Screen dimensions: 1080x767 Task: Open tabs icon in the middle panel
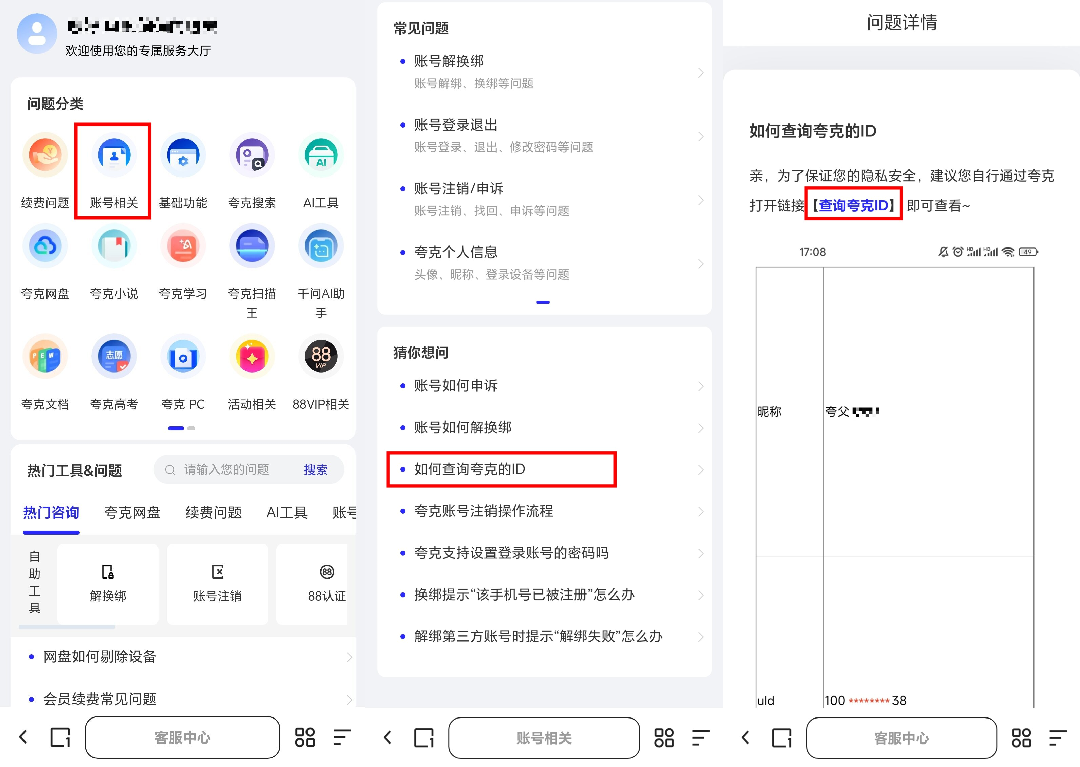[424, 737]
